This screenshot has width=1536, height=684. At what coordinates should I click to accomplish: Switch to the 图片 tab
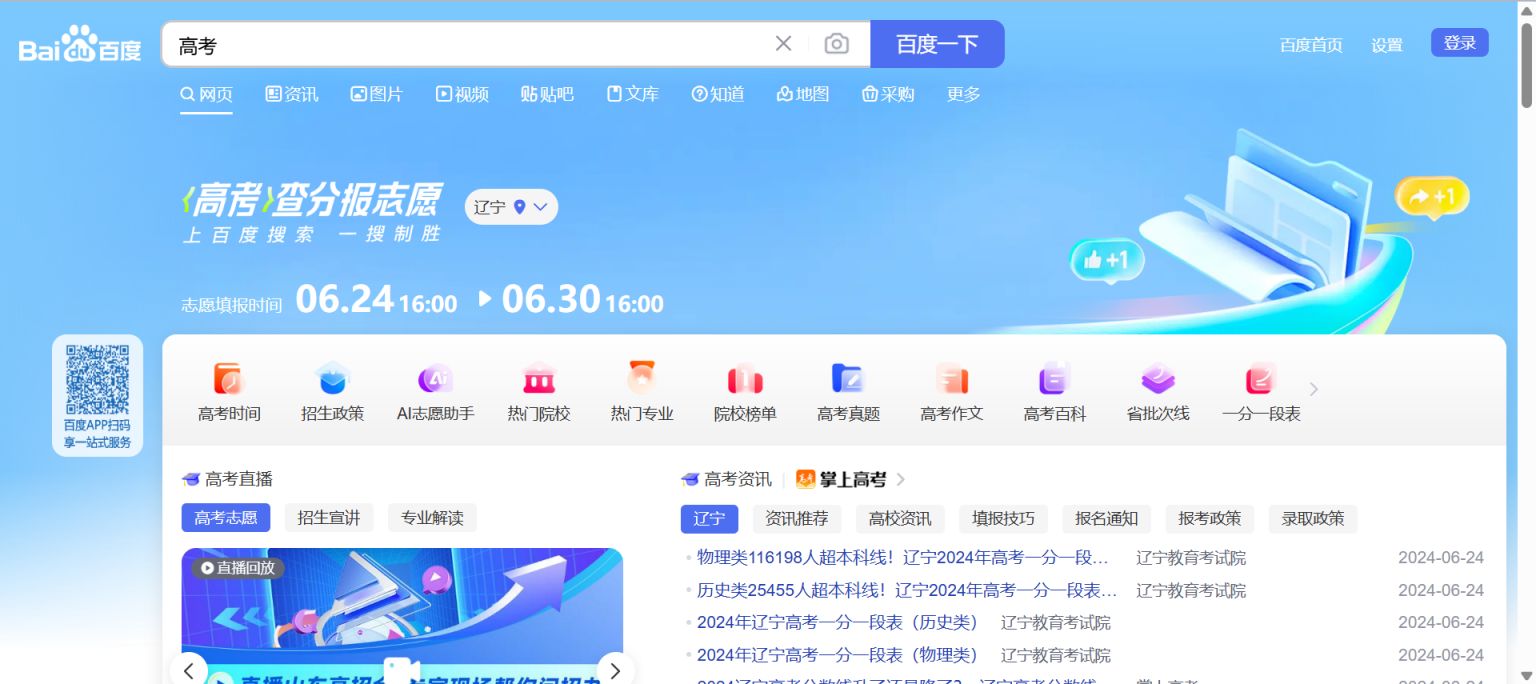[x=377, y=94]
